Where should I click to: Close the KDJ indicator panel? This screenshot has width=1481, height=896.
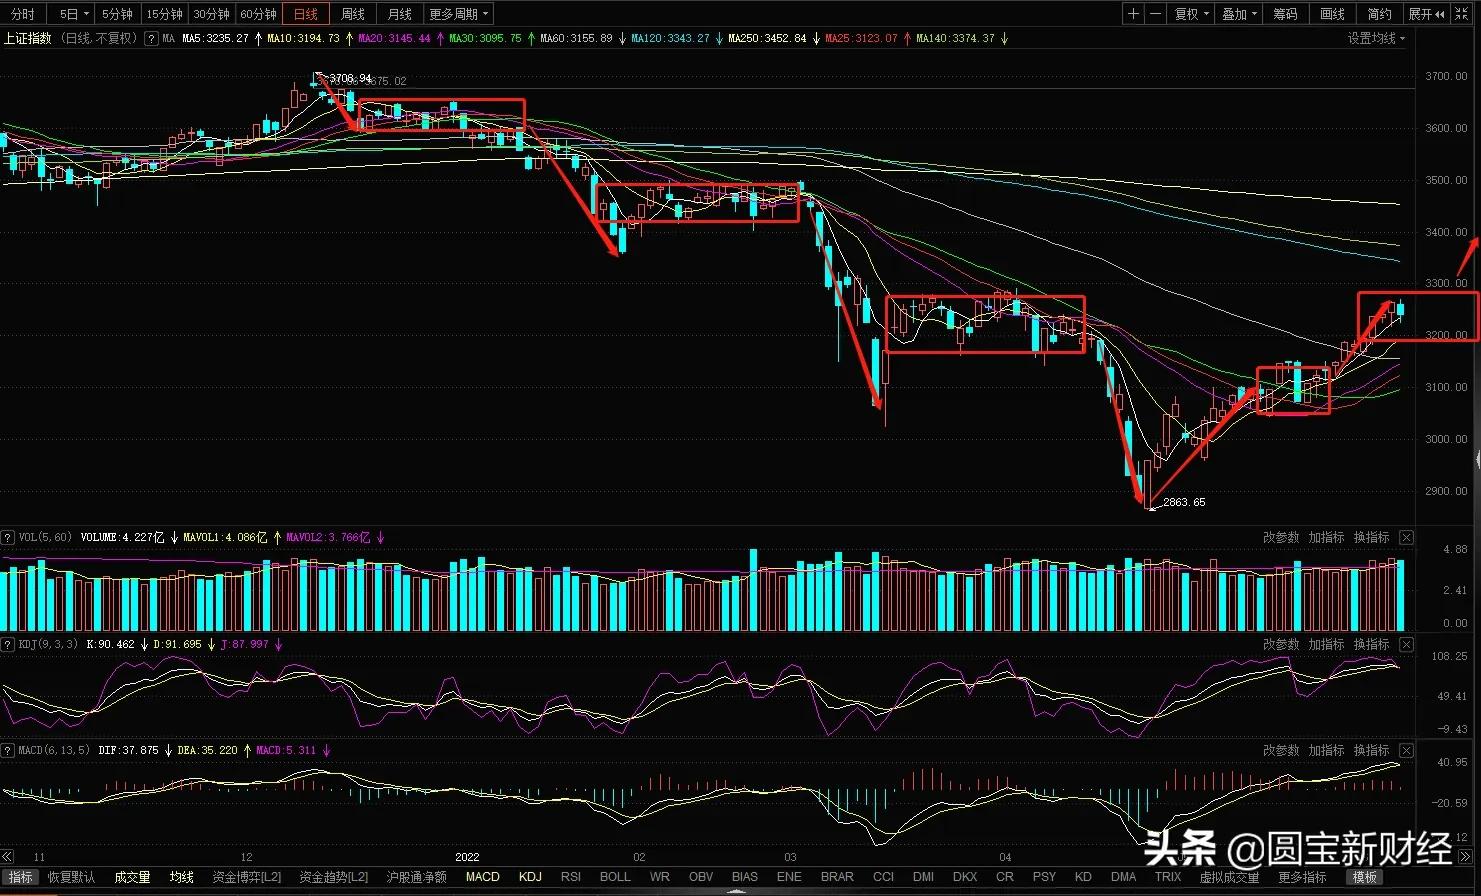click(1406, 644)
